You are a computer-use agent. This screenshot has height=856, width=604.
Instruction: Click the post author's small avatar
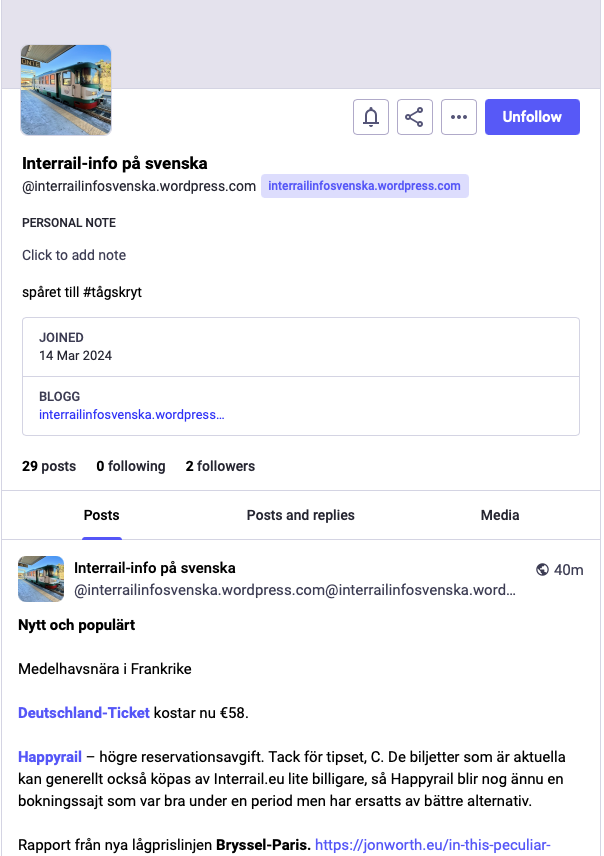(41, 579)
